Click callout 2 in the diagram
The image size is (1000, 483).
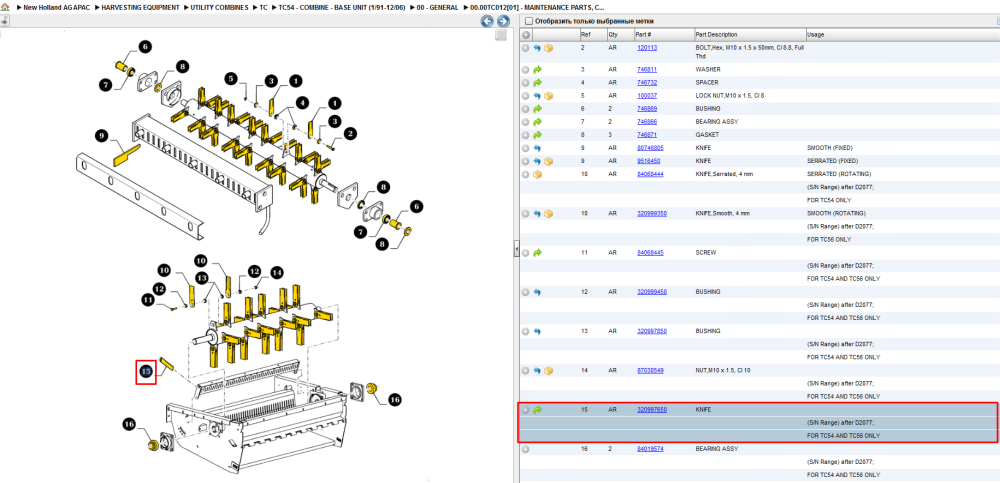[349, 133]
